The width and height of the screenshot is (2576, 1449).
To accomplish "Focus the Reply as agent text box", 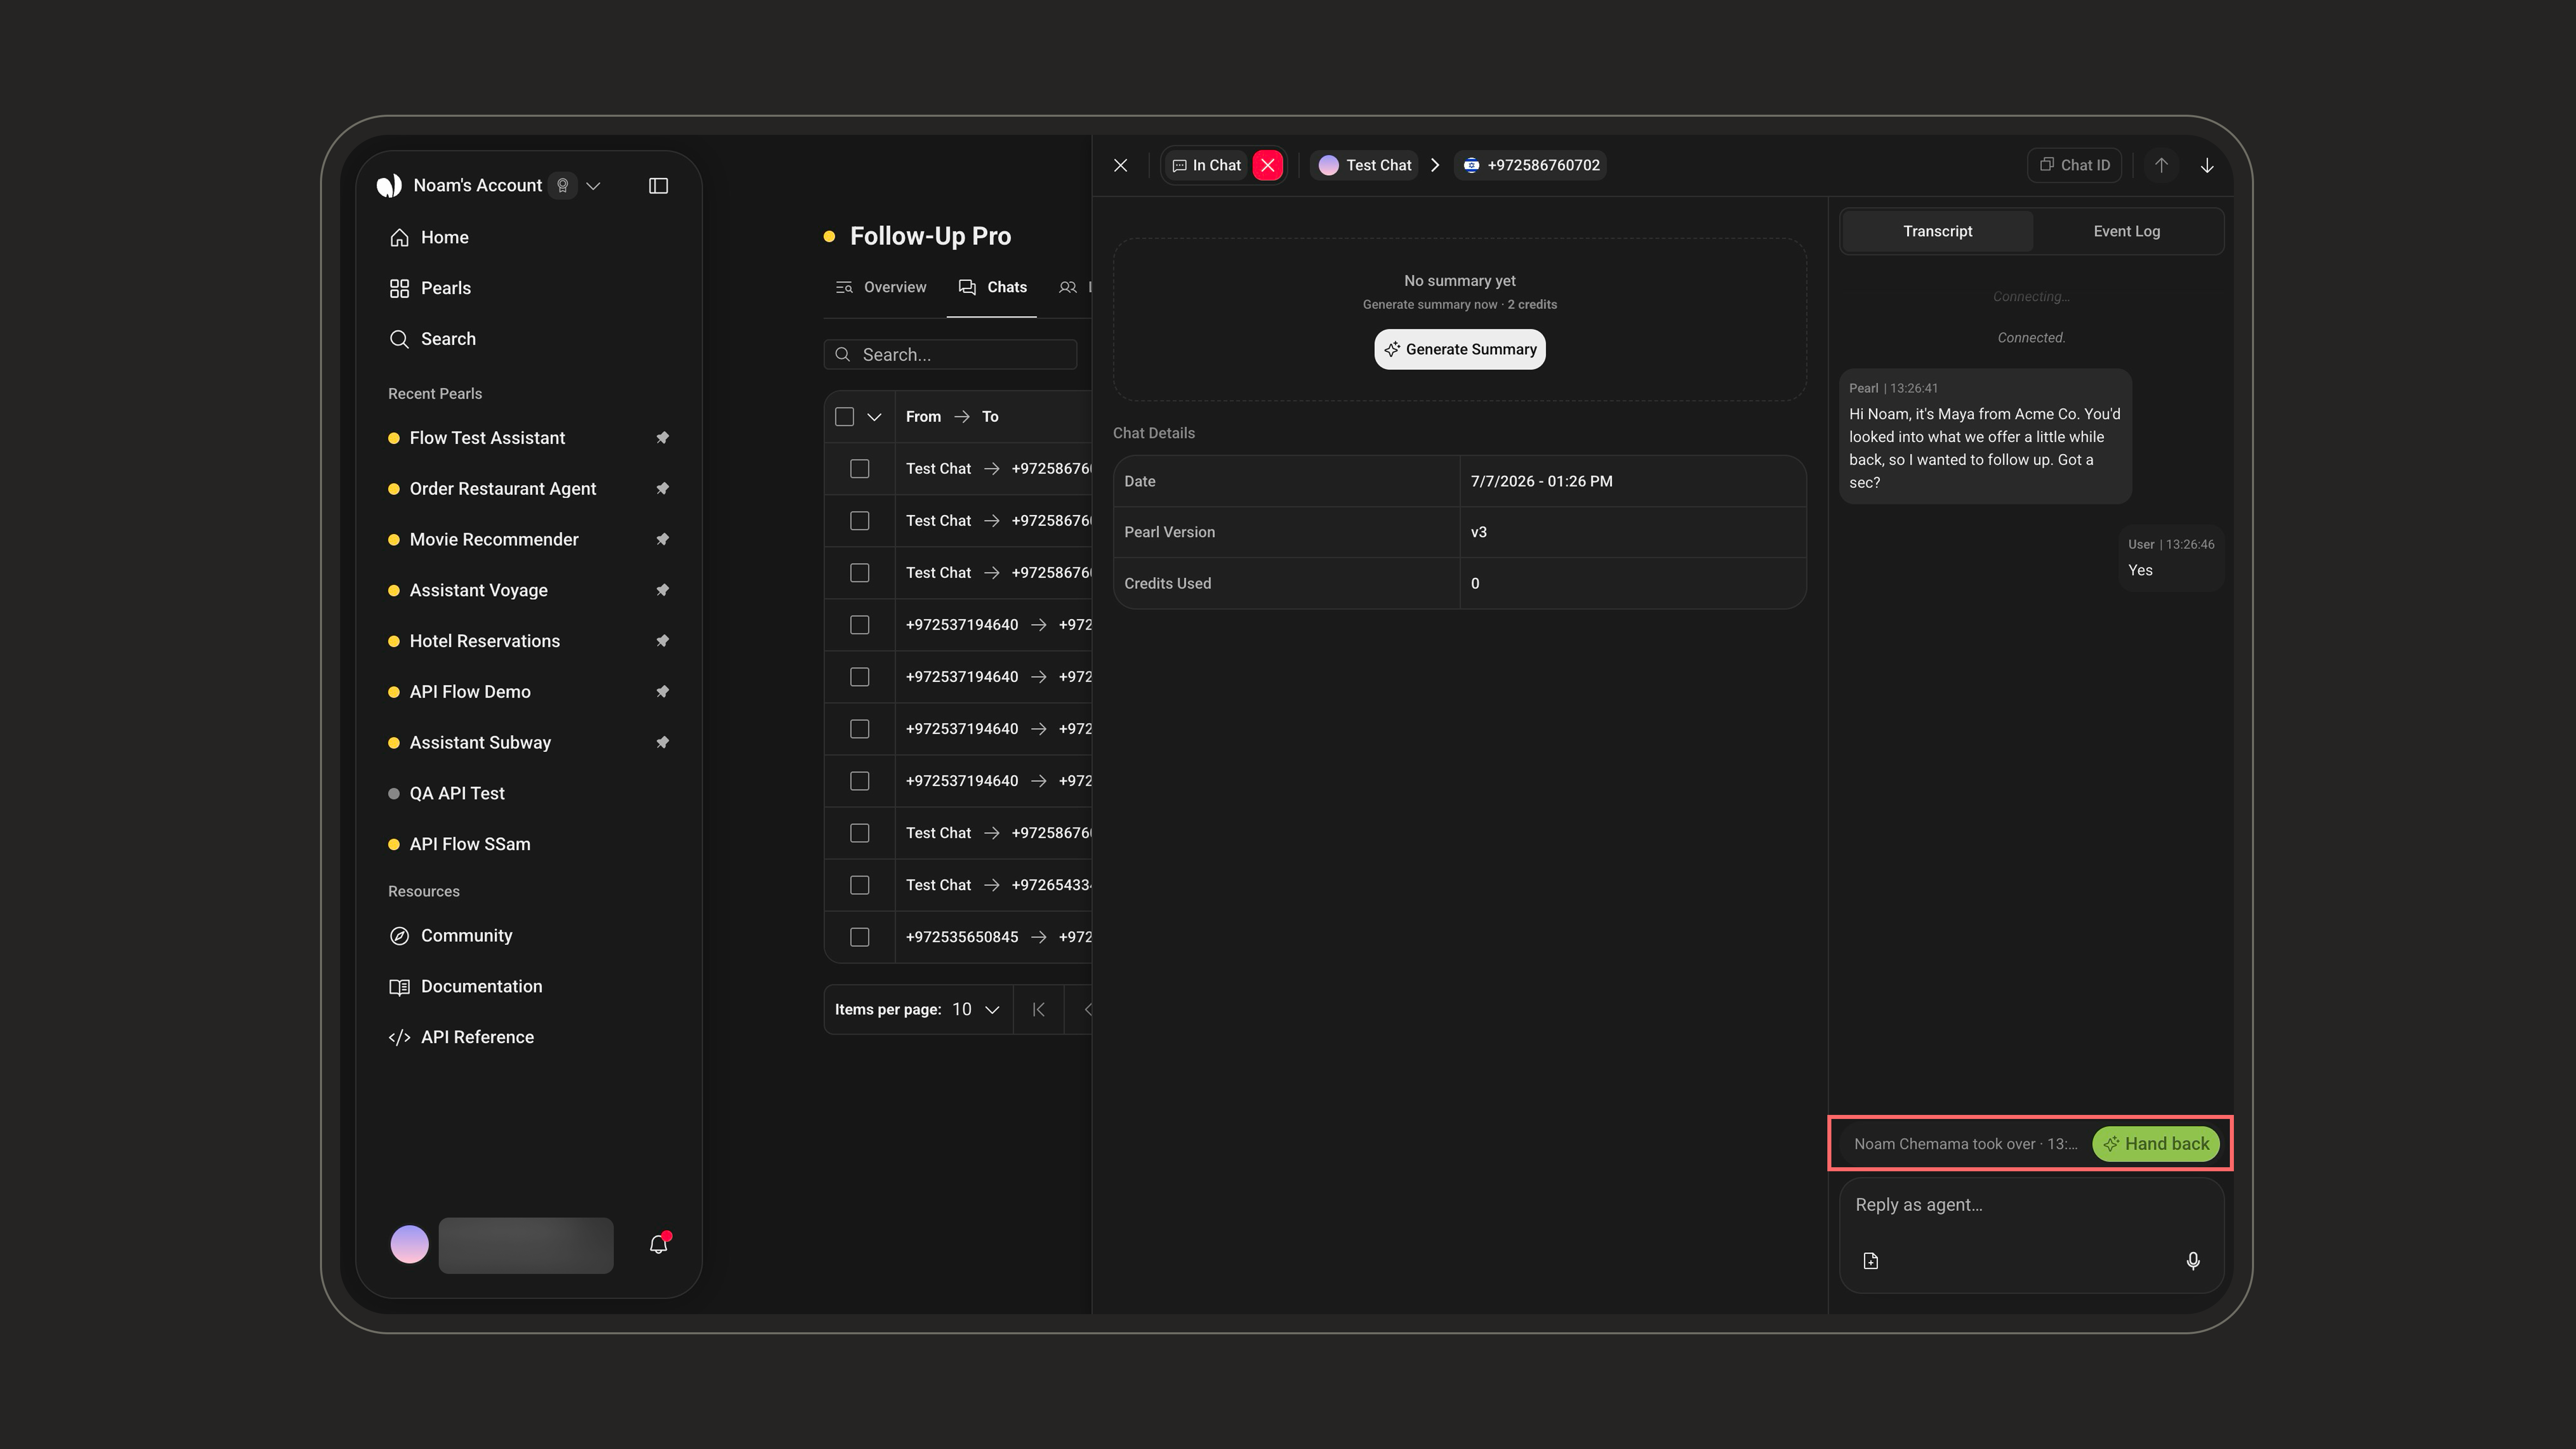I will pos(2031,1206).
